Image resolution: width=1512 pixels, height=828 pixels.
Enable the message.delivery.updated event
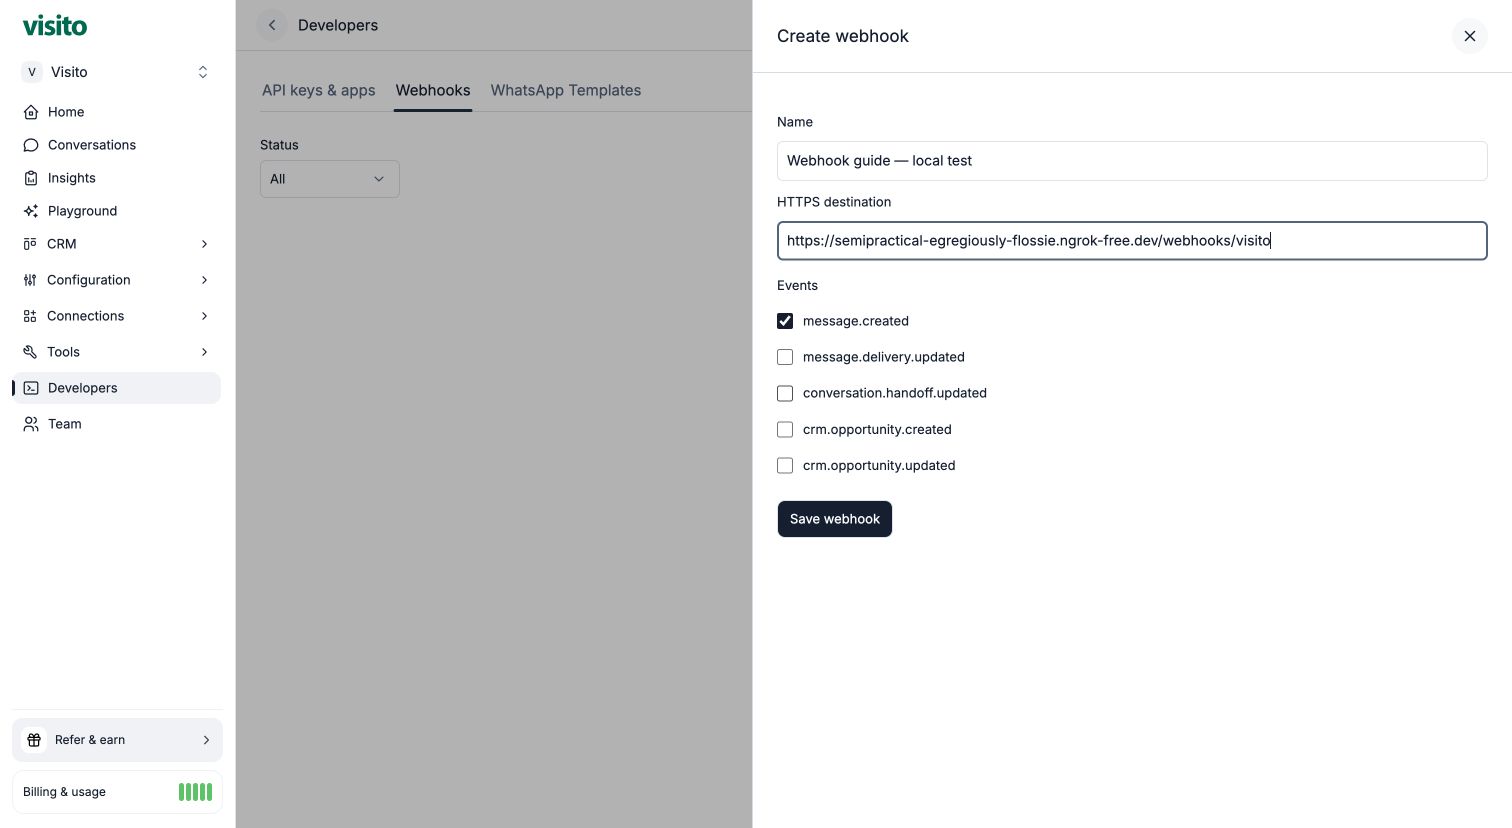coord(785,357)
